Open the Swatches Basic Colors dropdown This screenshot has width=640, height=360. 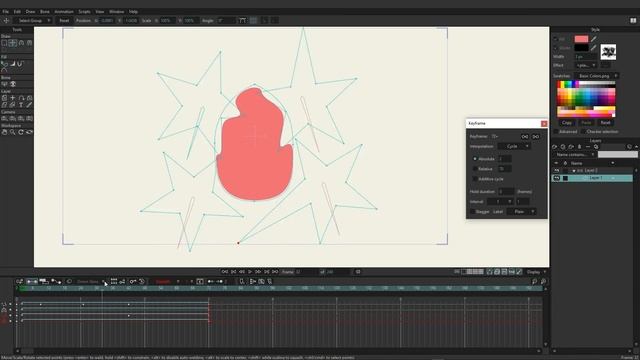tap(597, 76)
